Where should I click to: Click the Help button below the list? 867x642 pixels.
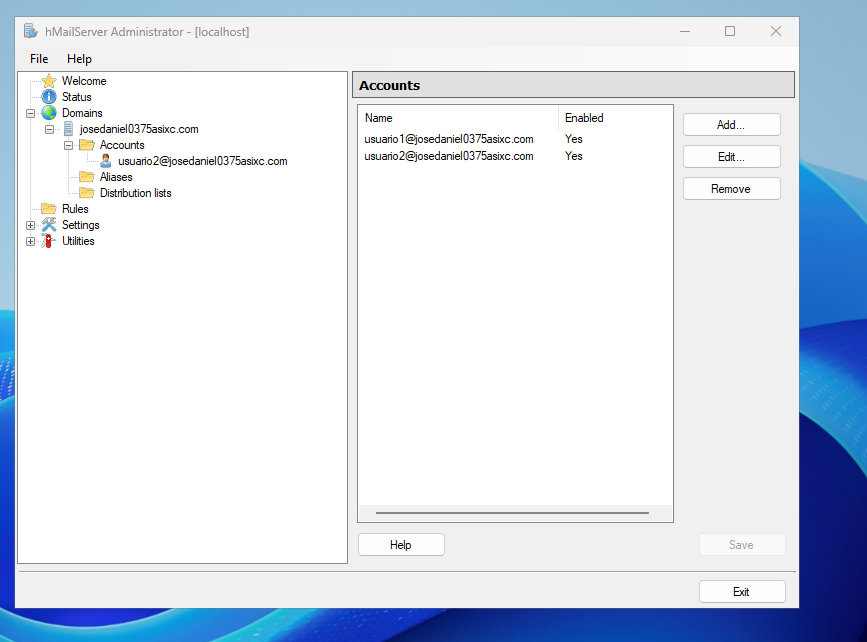(401, 545)
